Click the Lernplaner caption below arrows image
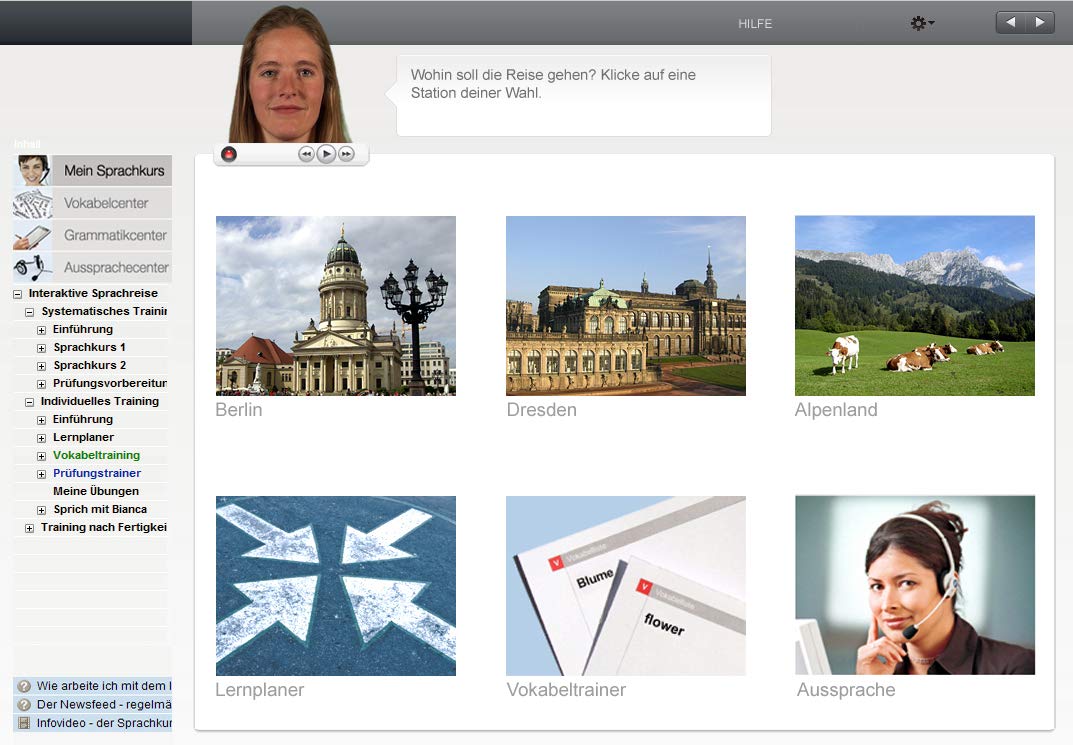Viewport: 1073px width, 745px height. coord(259,690)
